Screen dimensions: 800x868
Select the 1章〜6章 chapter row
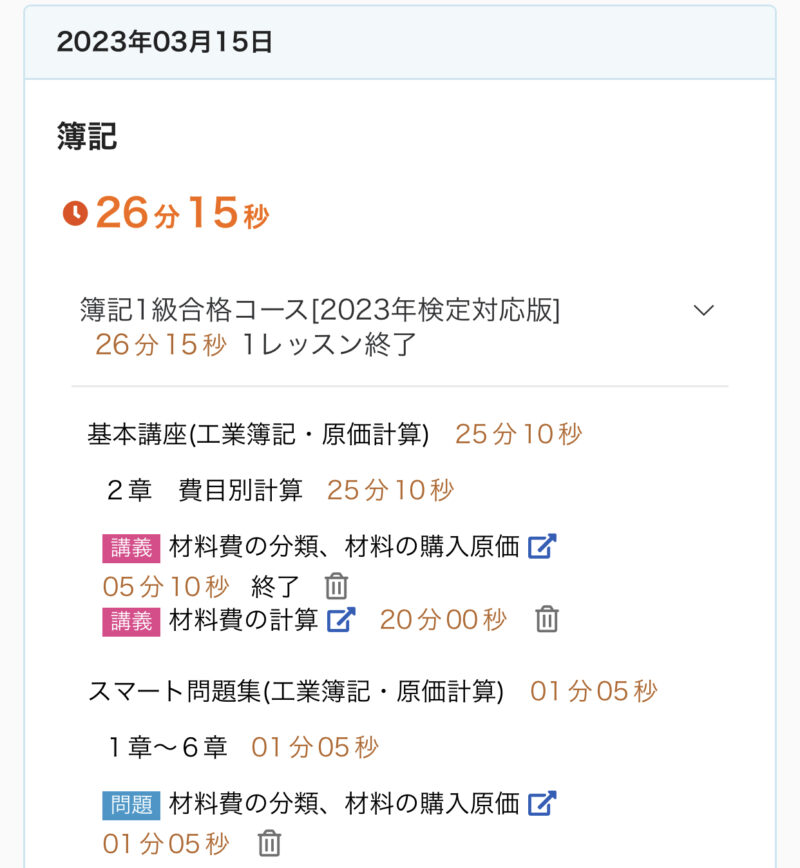point(168,747)
